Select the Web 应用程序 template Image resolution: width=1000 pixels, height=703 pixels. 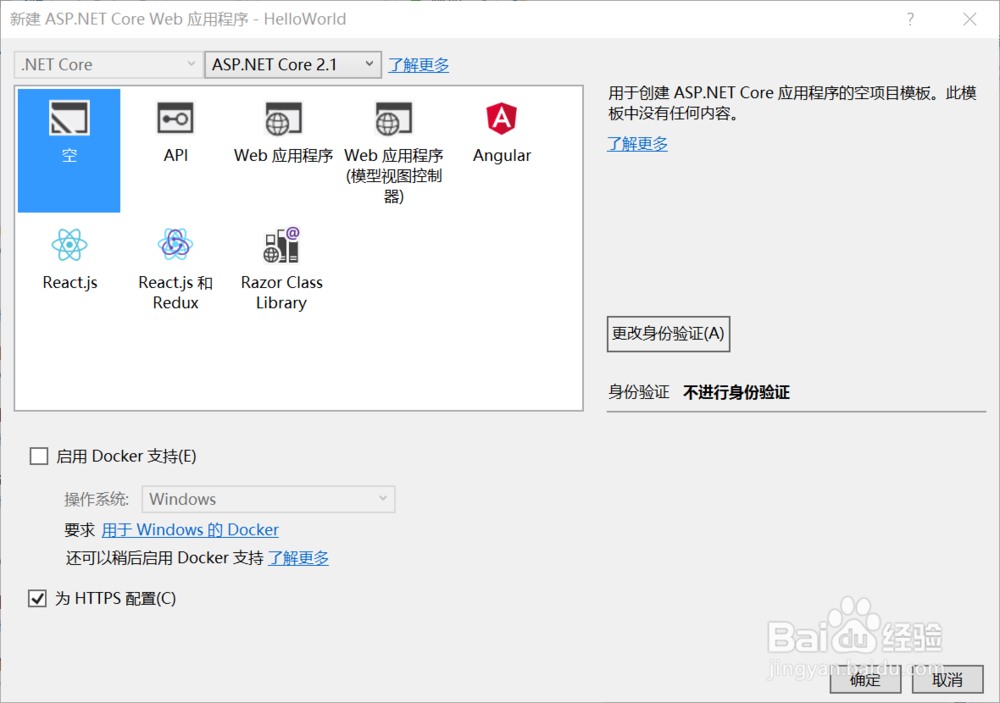(280, 130)
